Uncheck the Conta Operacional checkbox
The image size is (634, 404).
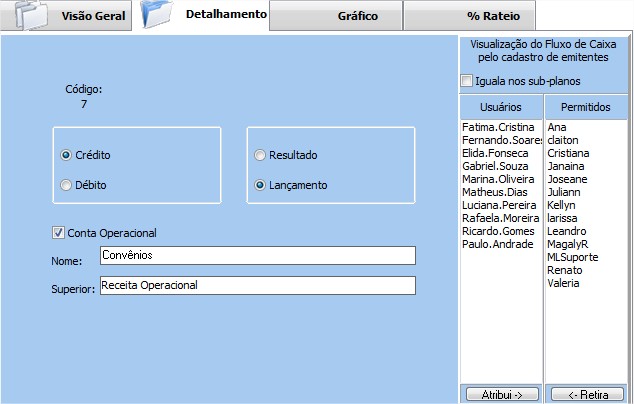[x=58, y=233]
